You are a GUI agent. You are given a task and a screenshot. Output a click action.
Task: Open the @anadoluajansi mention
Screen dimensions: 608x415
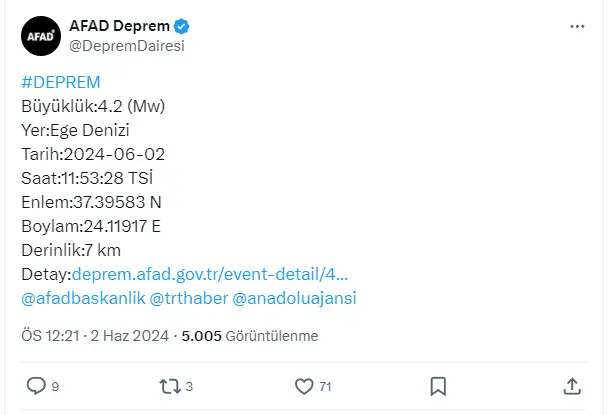[x=294, y=298]
